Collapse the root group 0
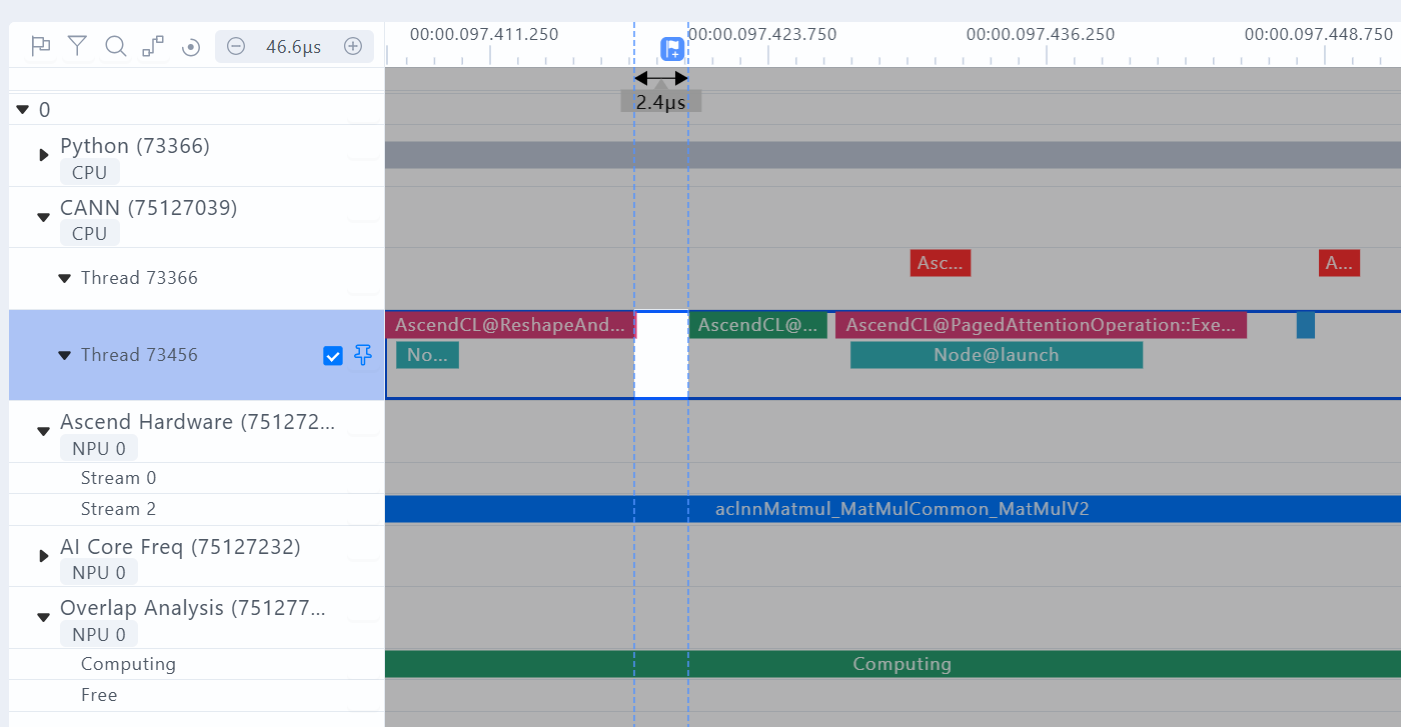The width and height of the screenshot is (1401, 727). coord(23,109)
